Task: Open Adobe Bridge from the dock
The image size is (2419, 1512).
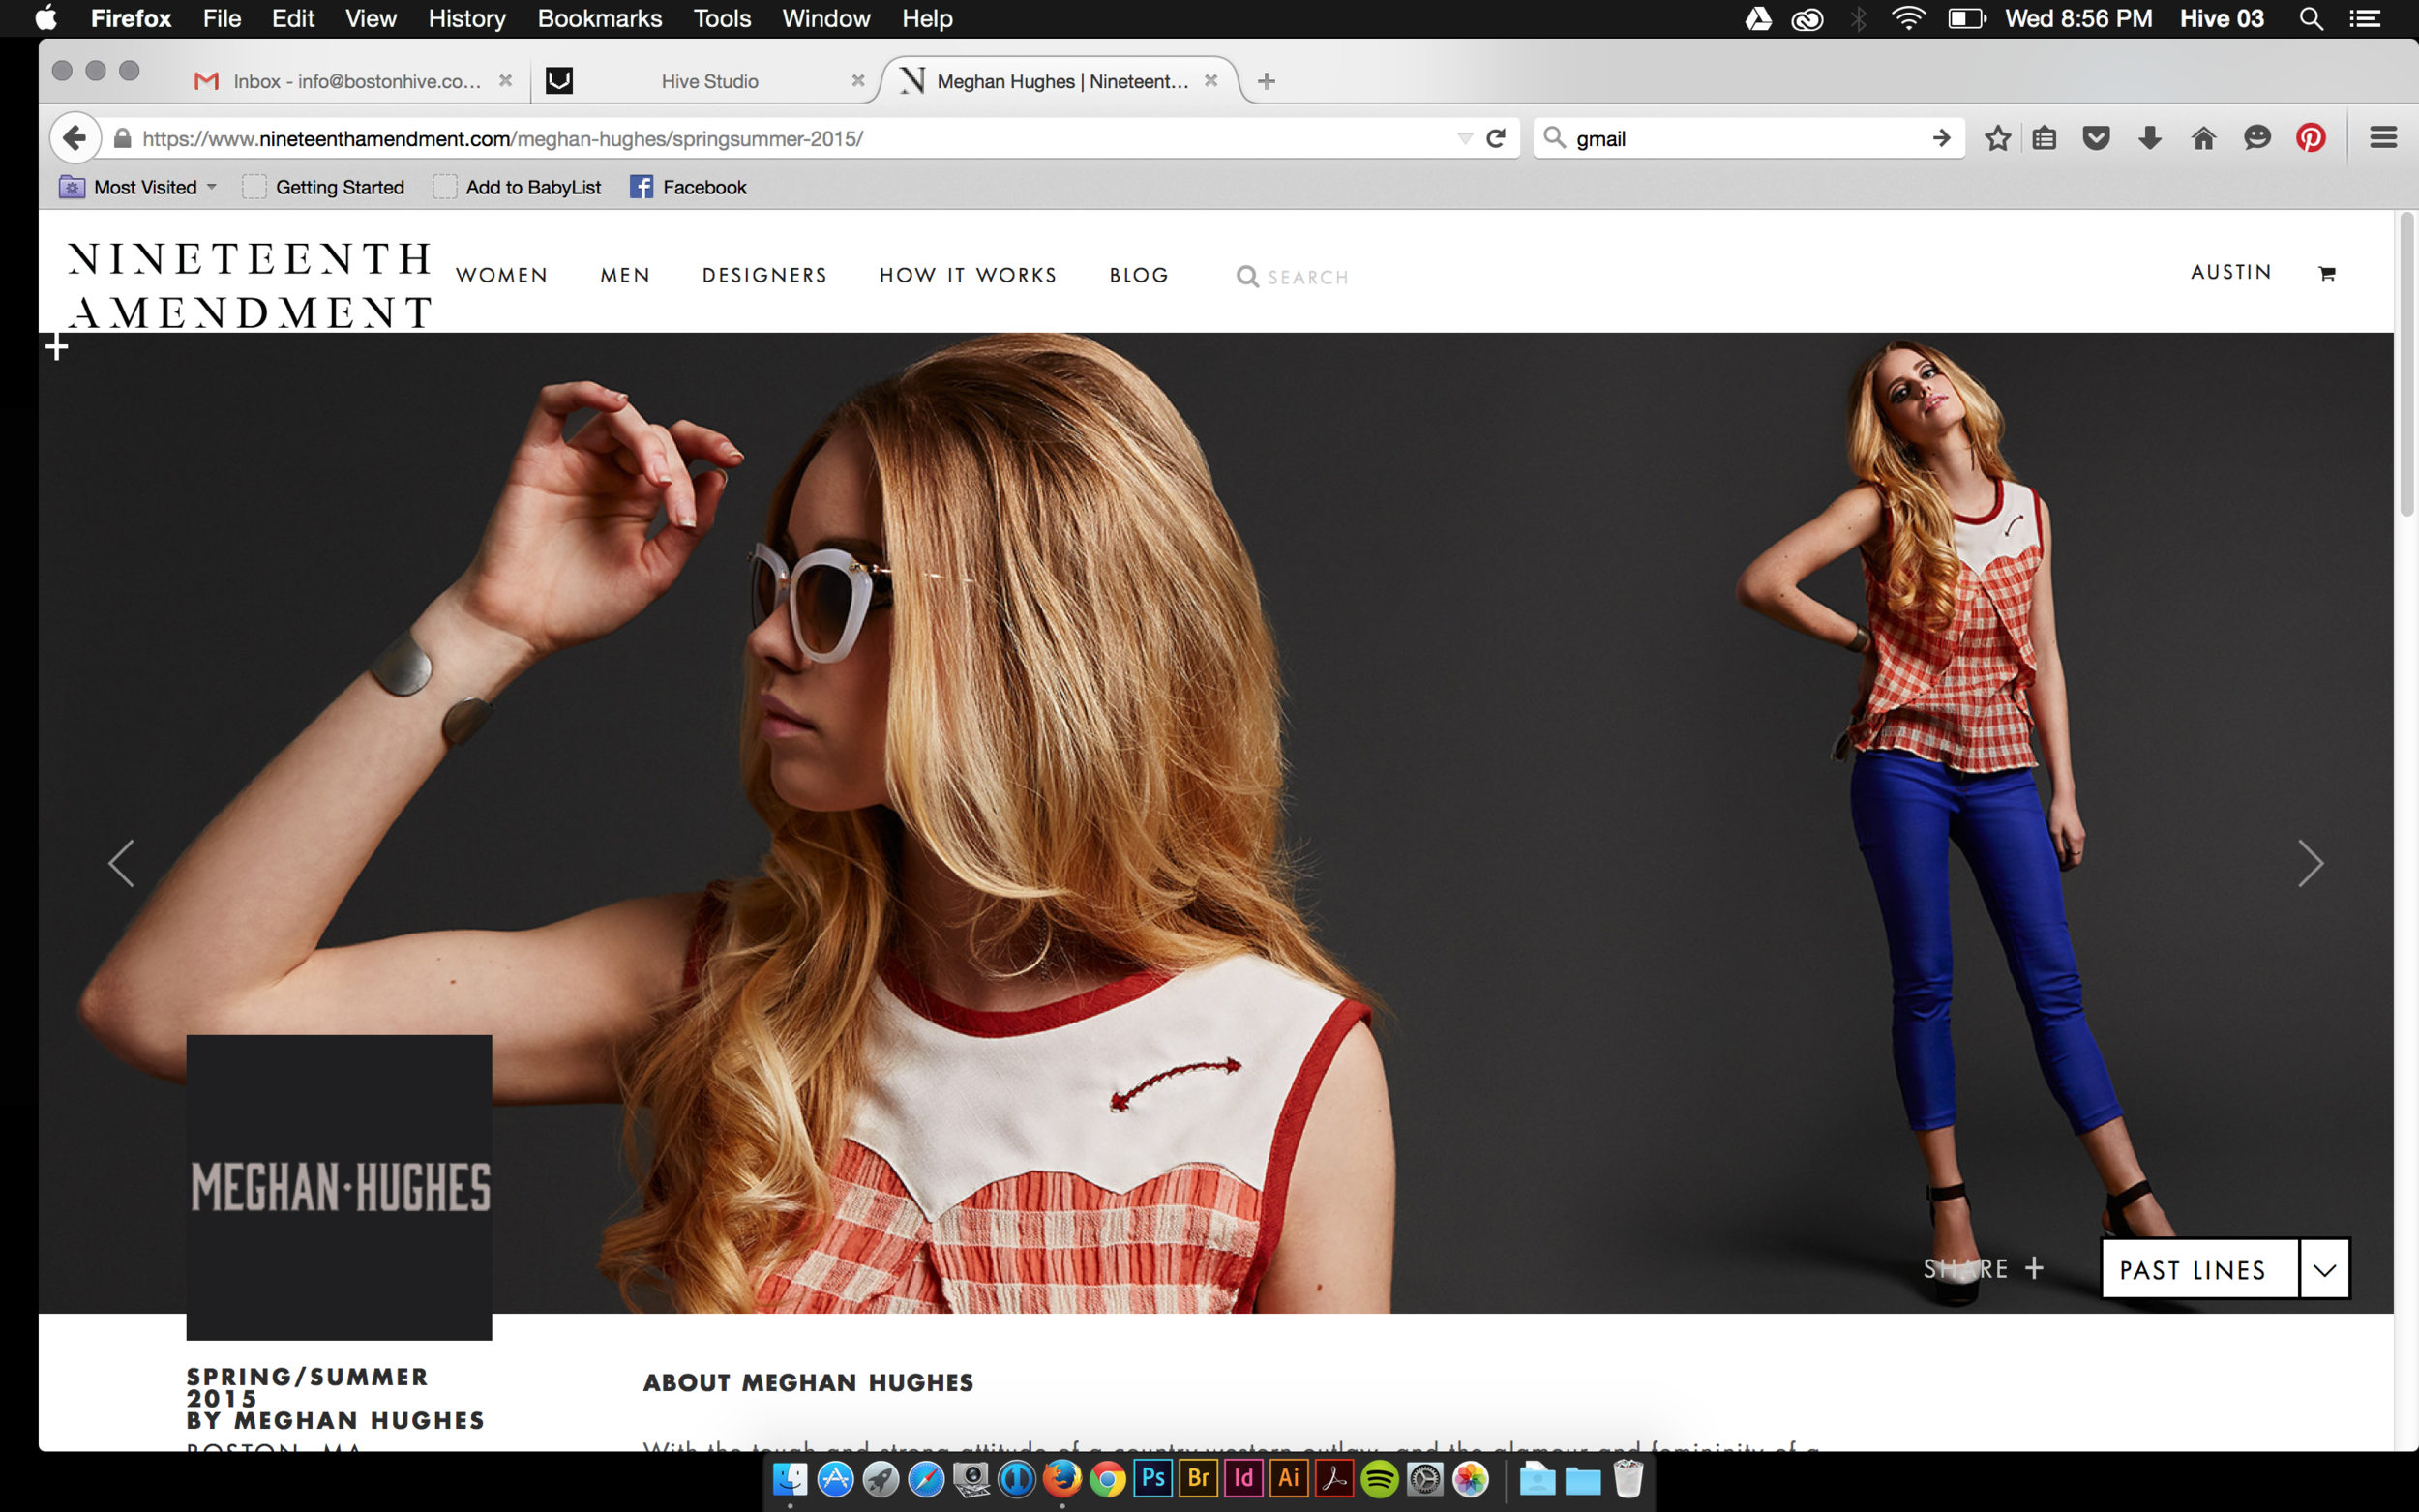Action: (x=1198, y=1478)
